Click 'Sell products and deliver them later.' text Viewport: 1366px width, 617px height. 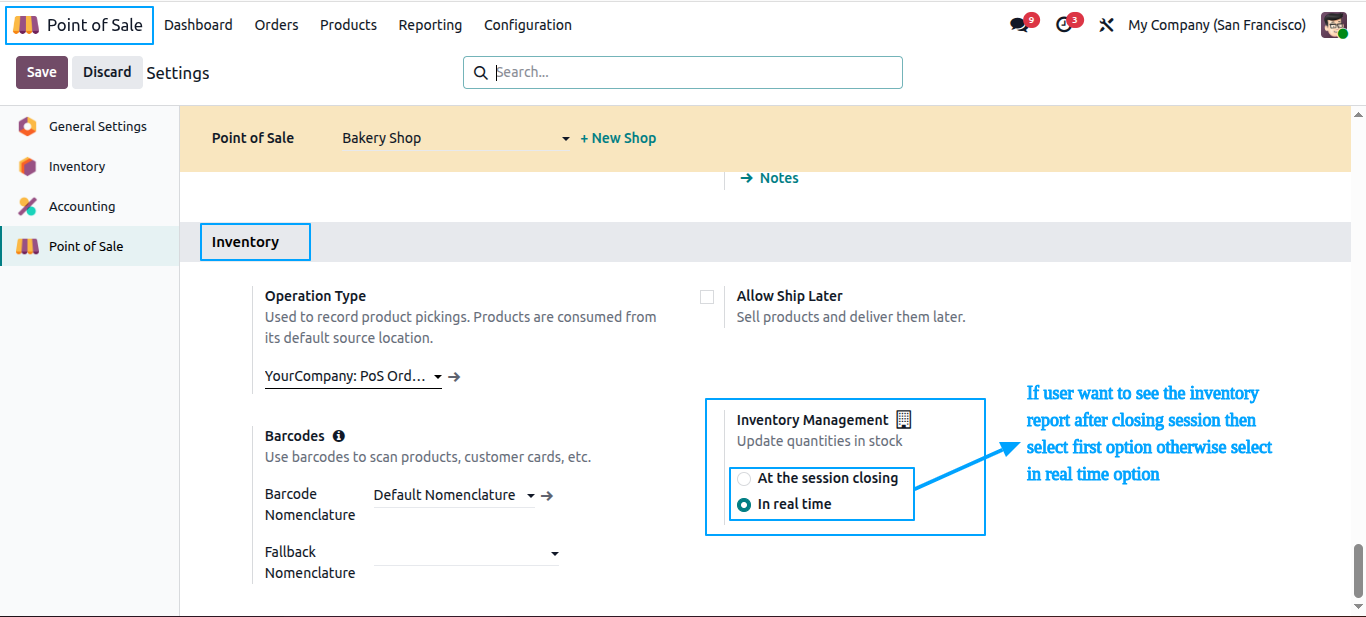click(851, 317)
